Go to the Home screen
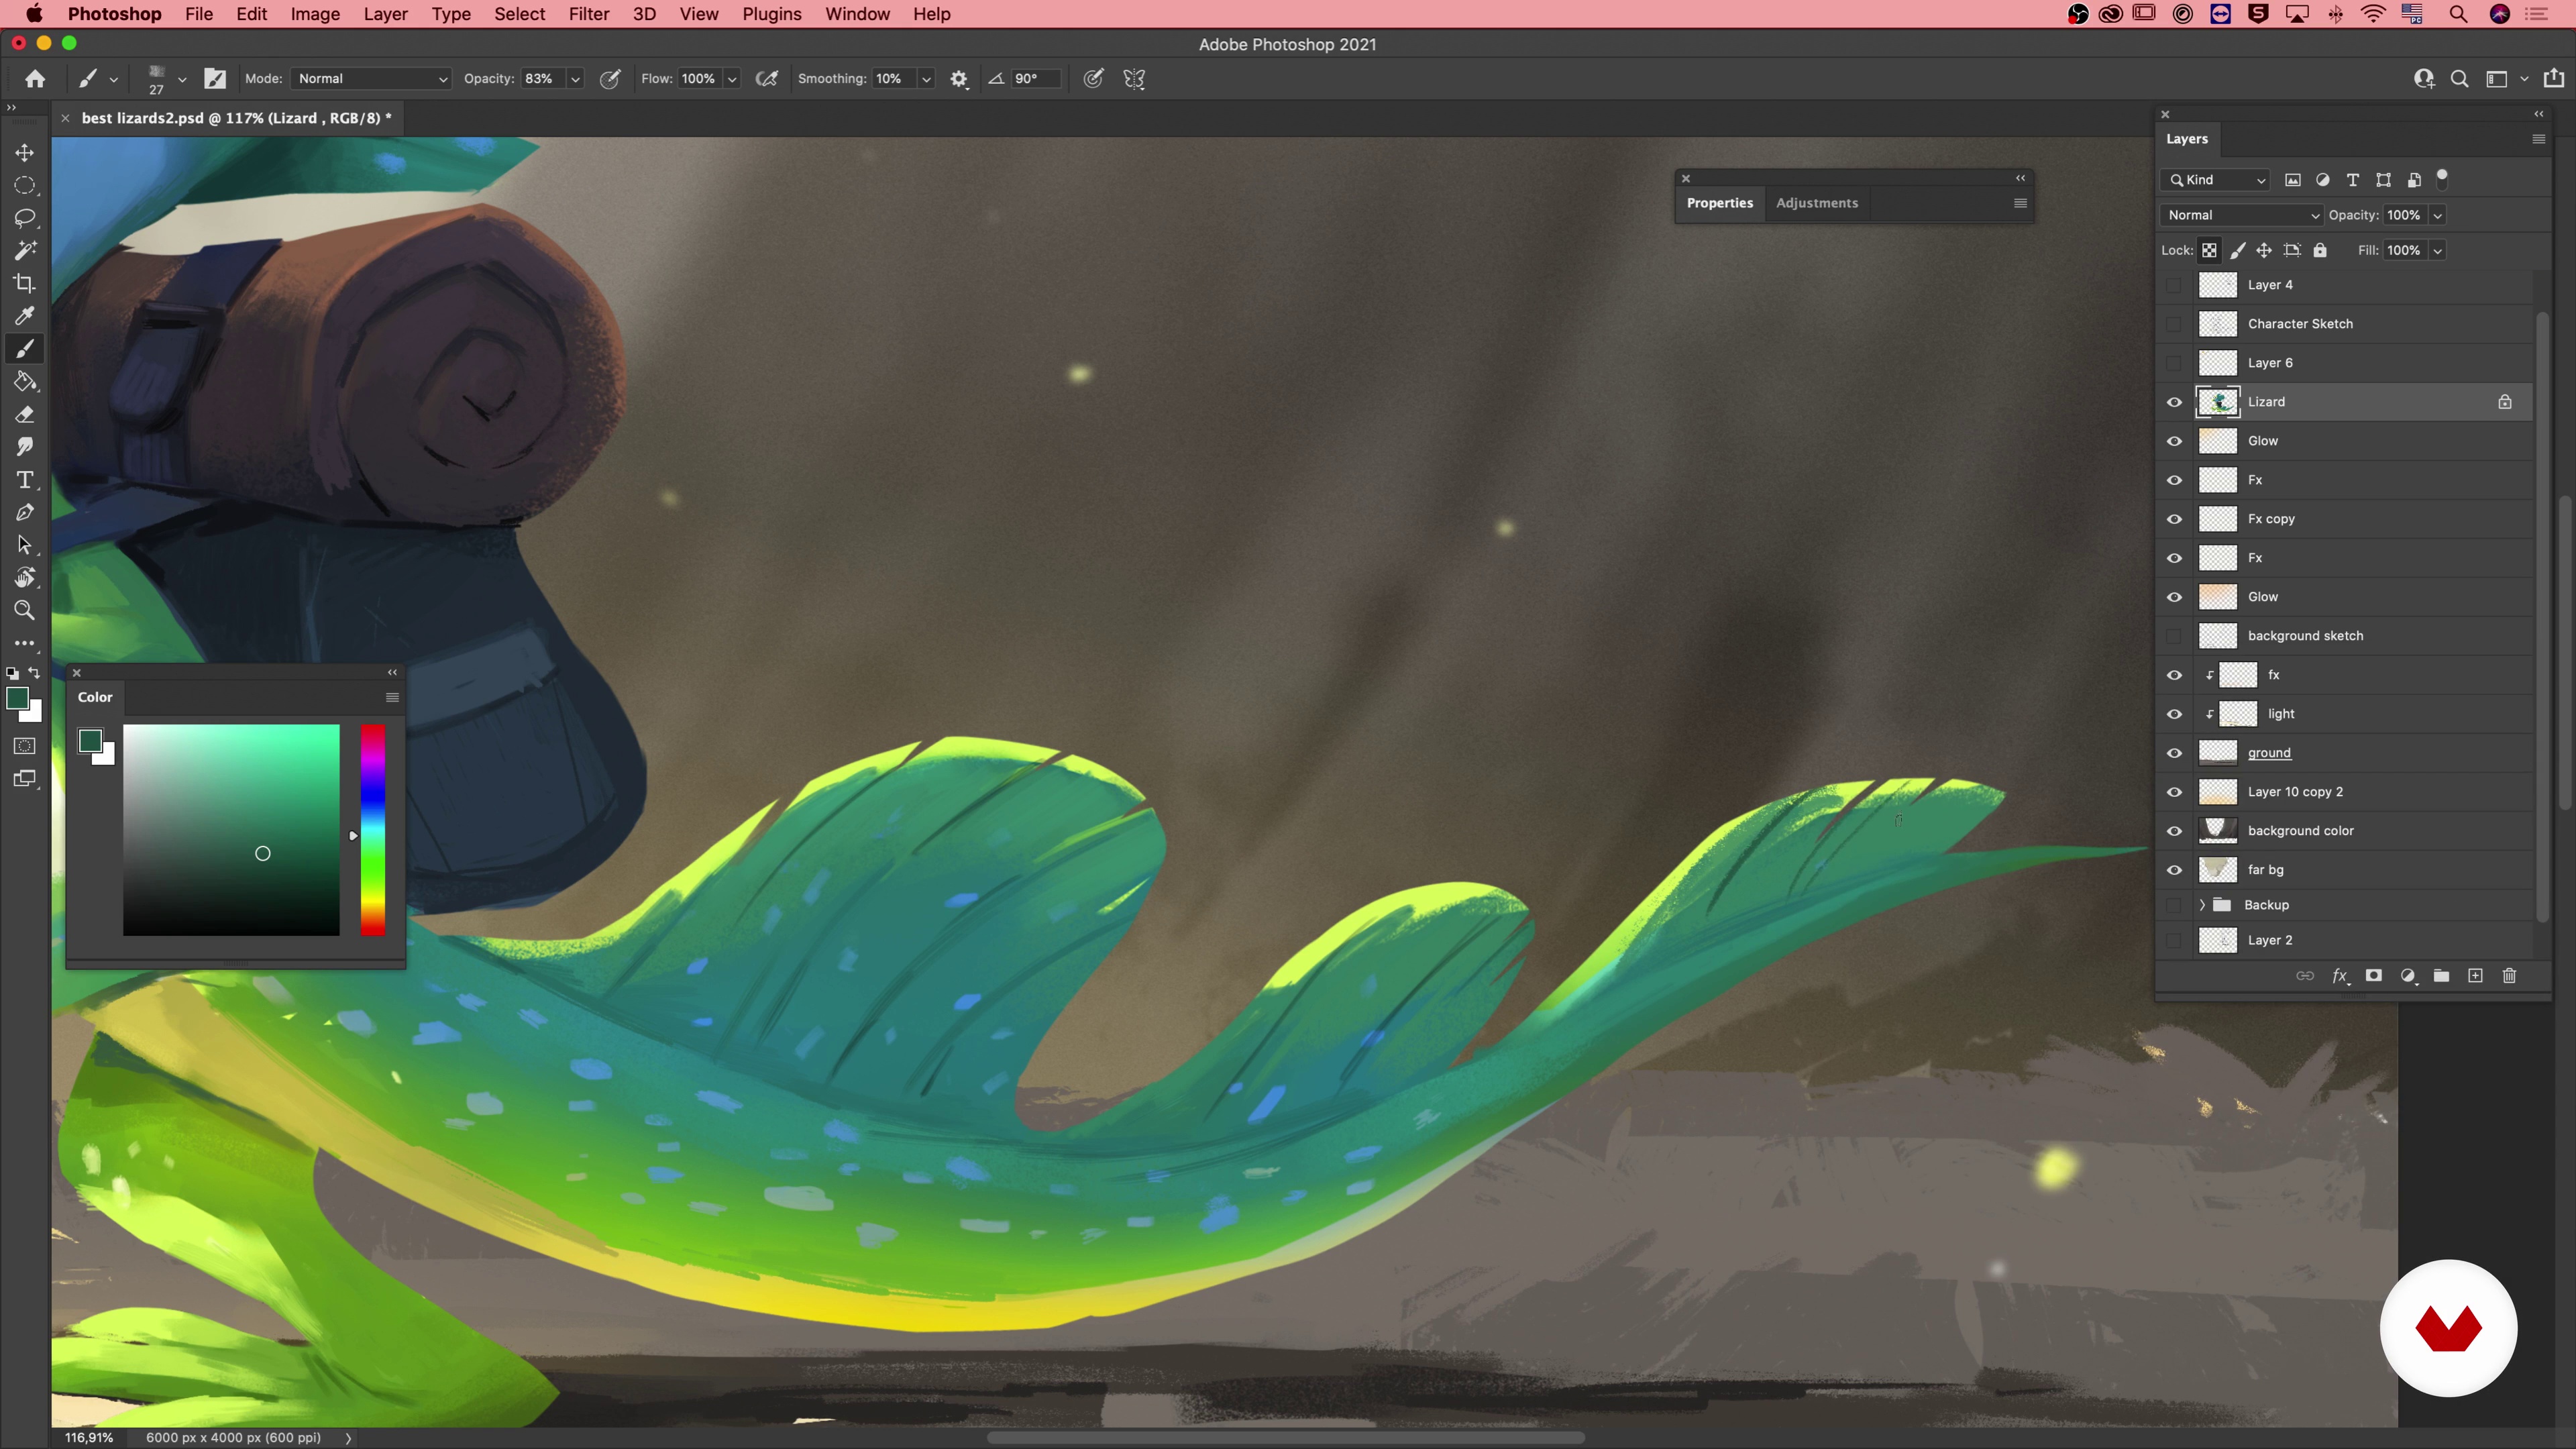2576x1449 pixels. click(35, 79)
